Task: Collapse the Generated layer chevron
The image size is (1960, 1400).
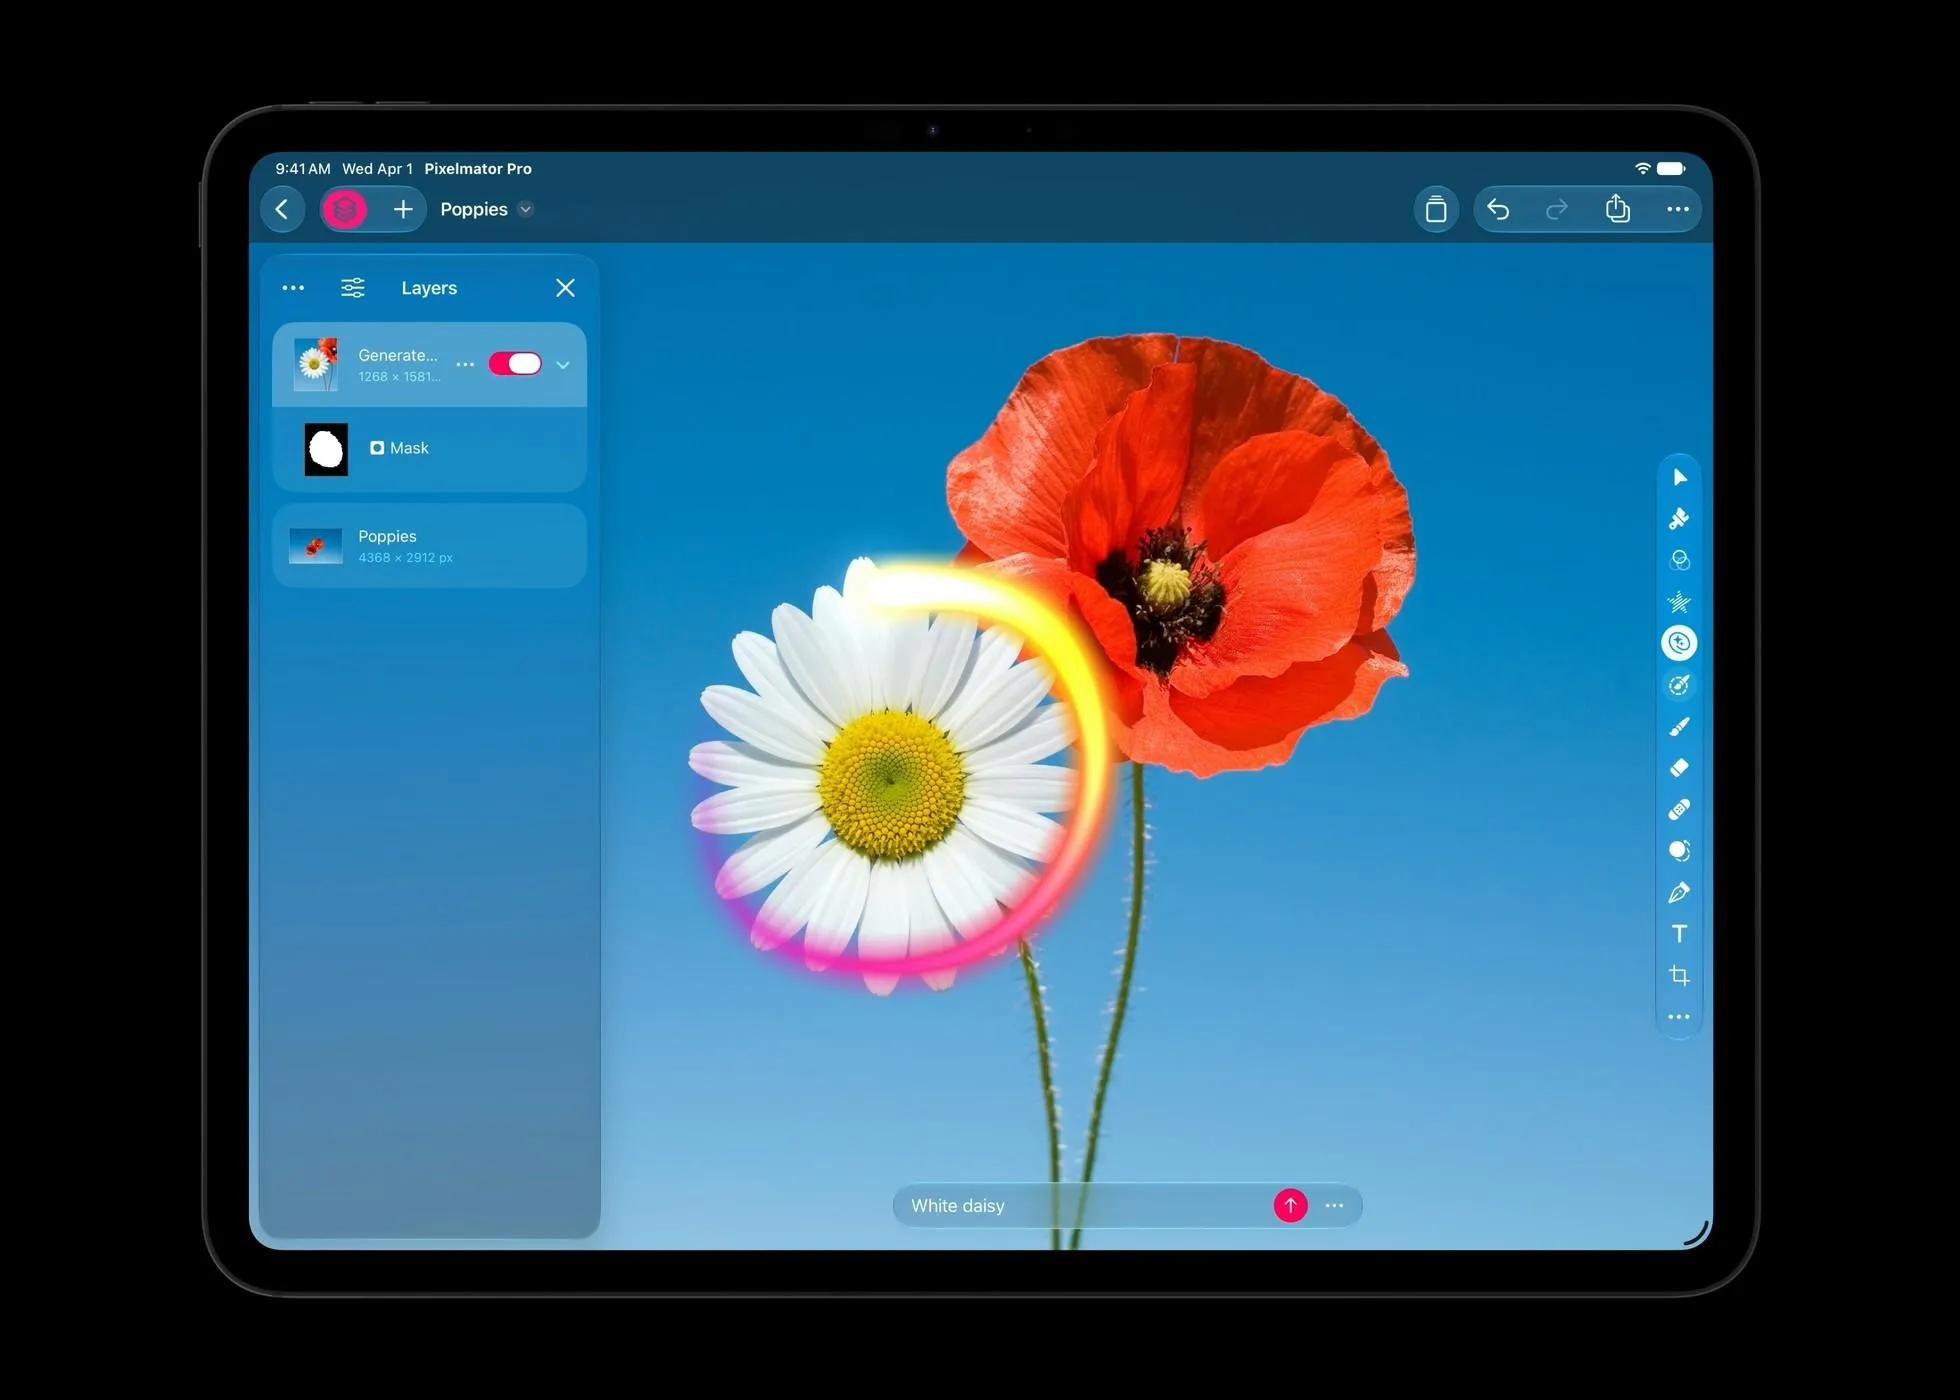Action: tap(563, 365)
